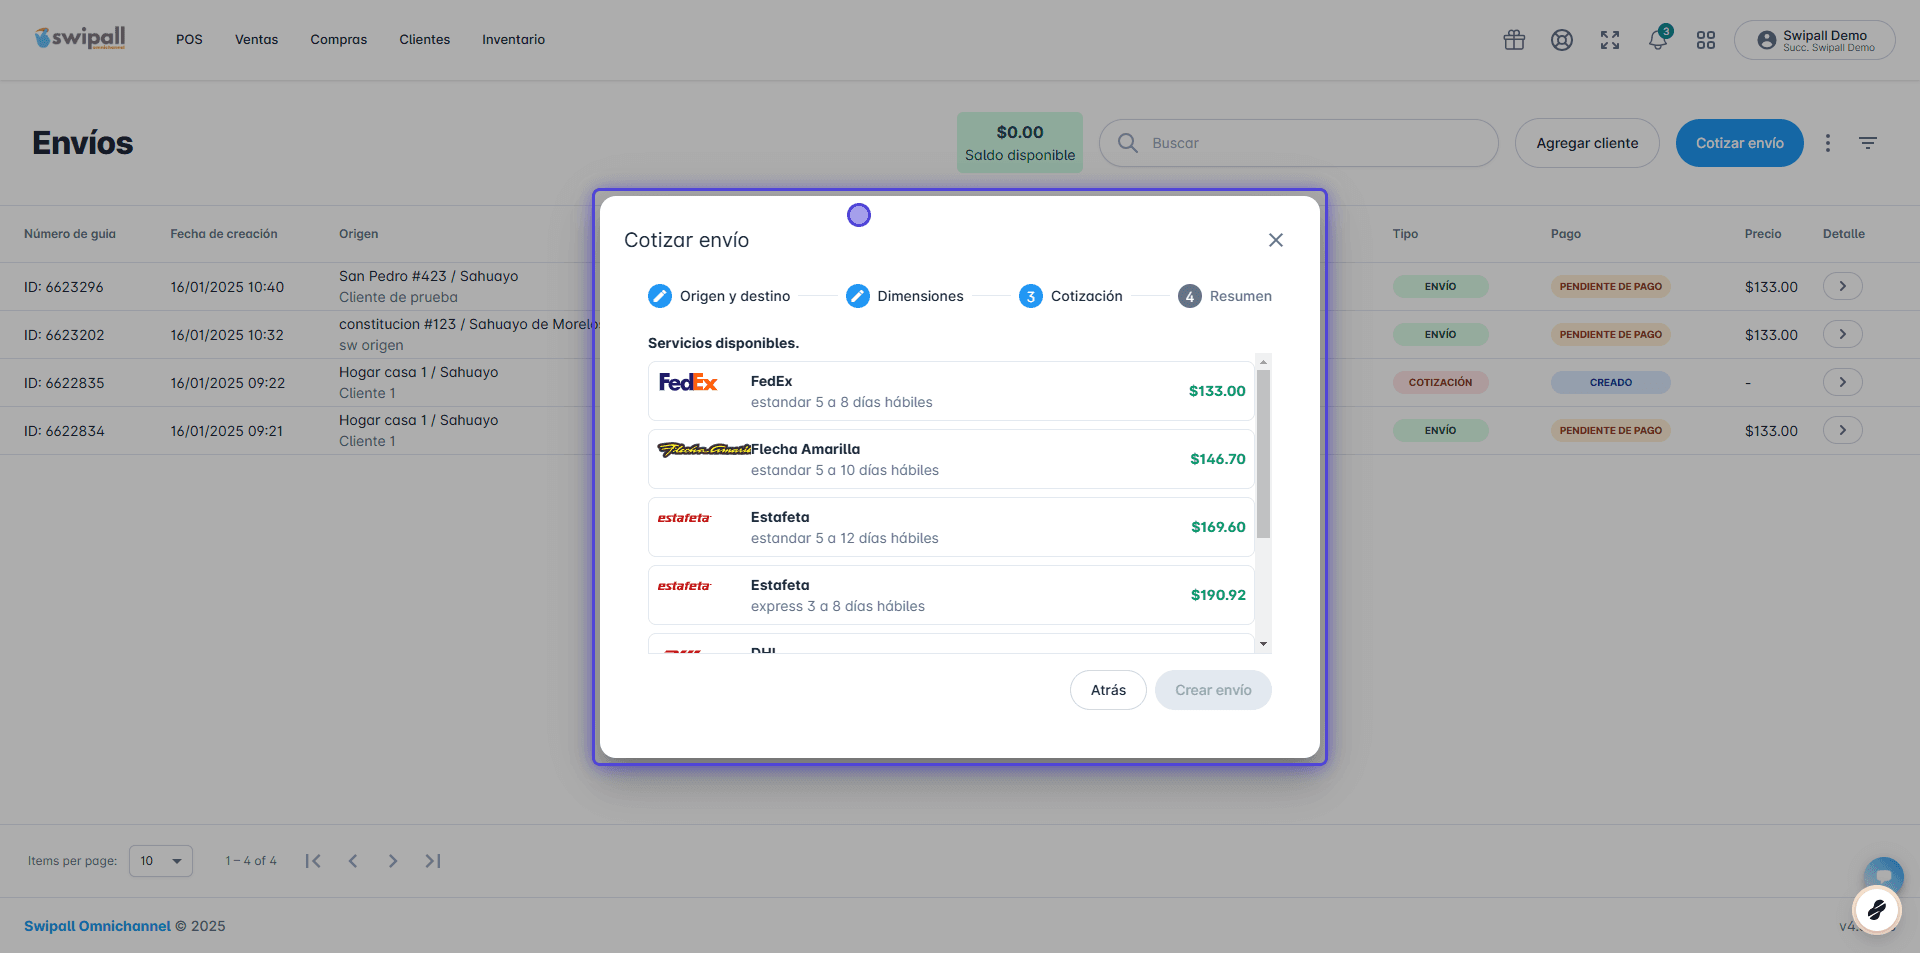Open the Inventario menu
1920x953 pixels.
click(x=514, y=40)
